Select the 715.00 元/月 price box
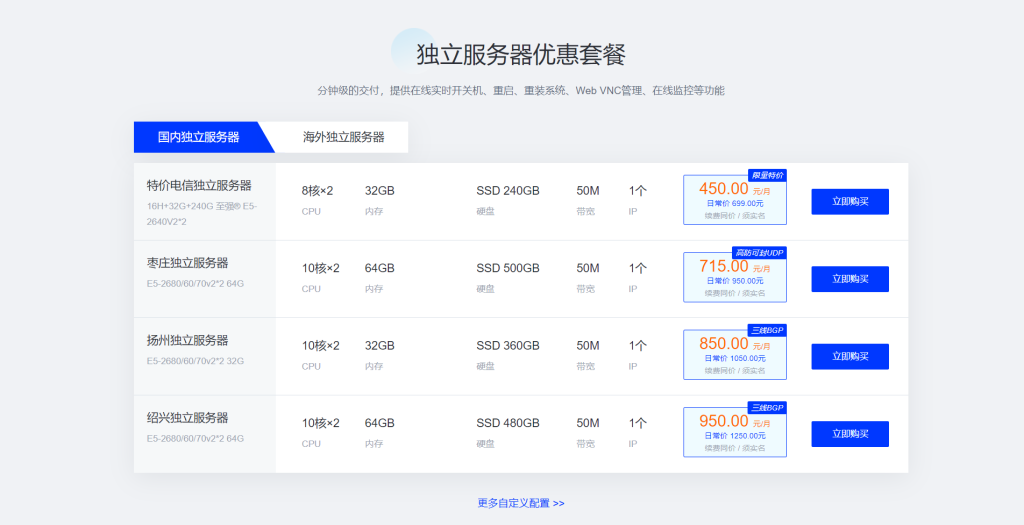The image size is (1024, 525). pyautogui.click(x=734, y=278)
